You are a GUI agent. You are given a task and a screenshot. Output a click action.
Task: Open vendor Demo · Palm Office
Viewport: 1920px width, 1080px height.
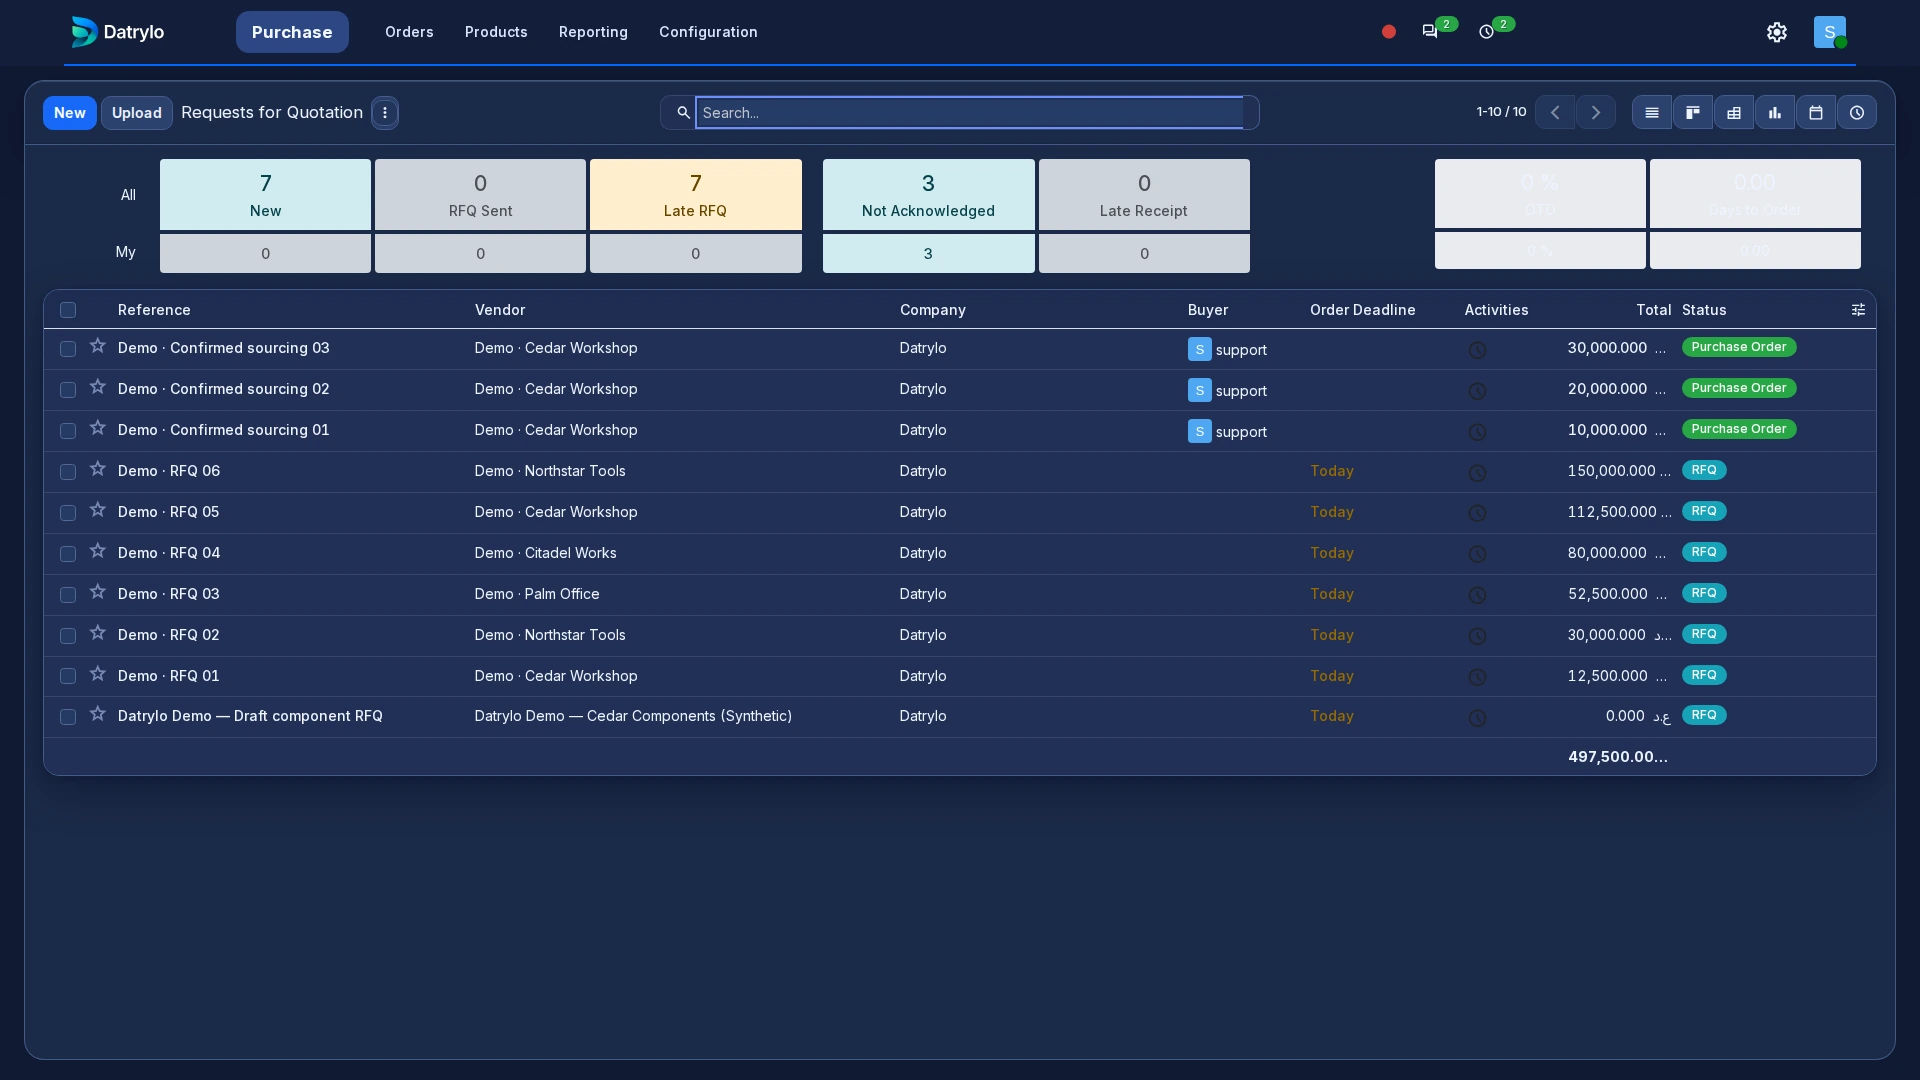537,594
